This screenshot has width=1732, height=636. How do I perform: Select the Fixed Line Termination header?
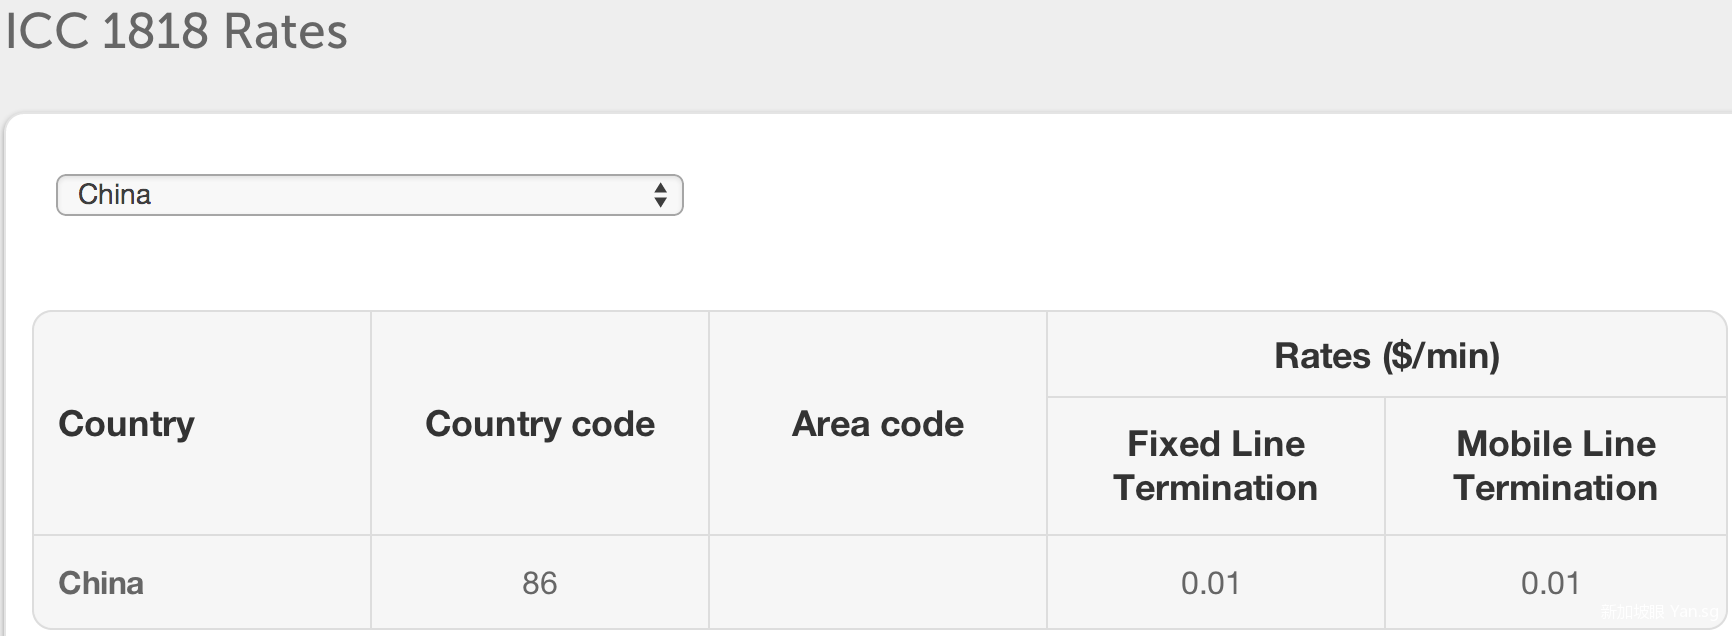click(x=1215, y=465)
